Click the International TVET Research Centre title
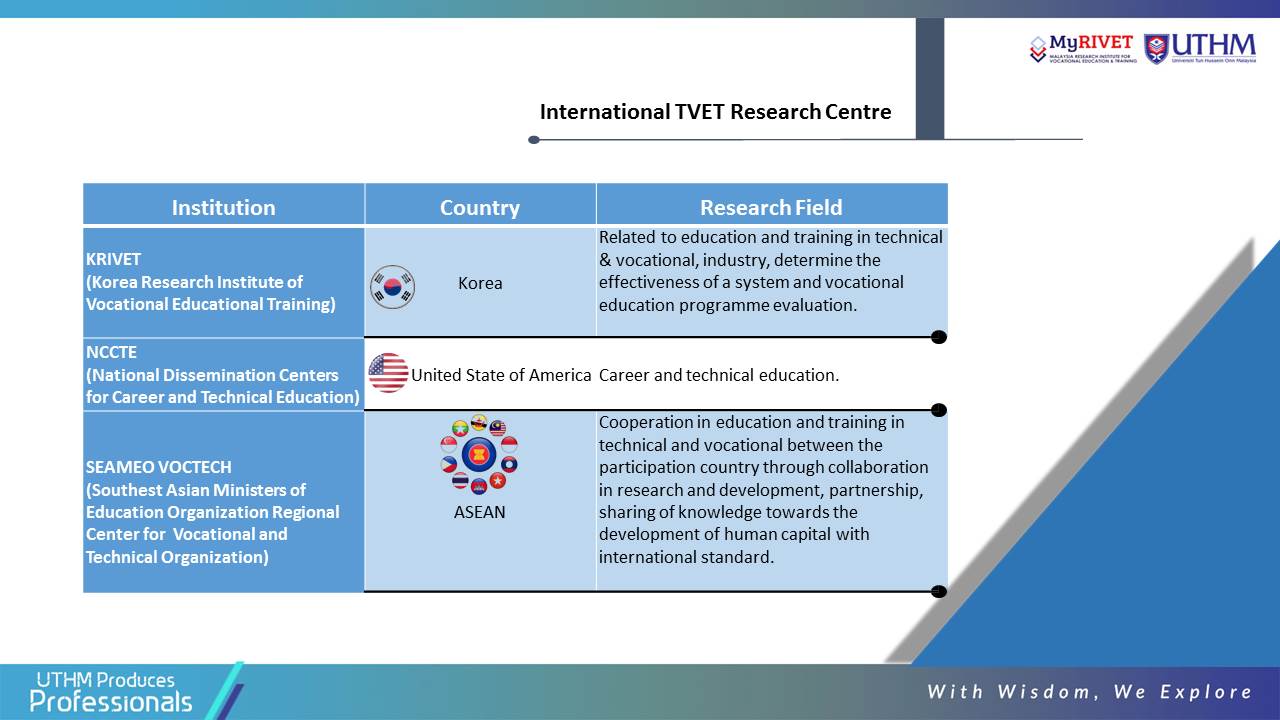The height and width of the screenshot is (720, 1280). point(715,111)
